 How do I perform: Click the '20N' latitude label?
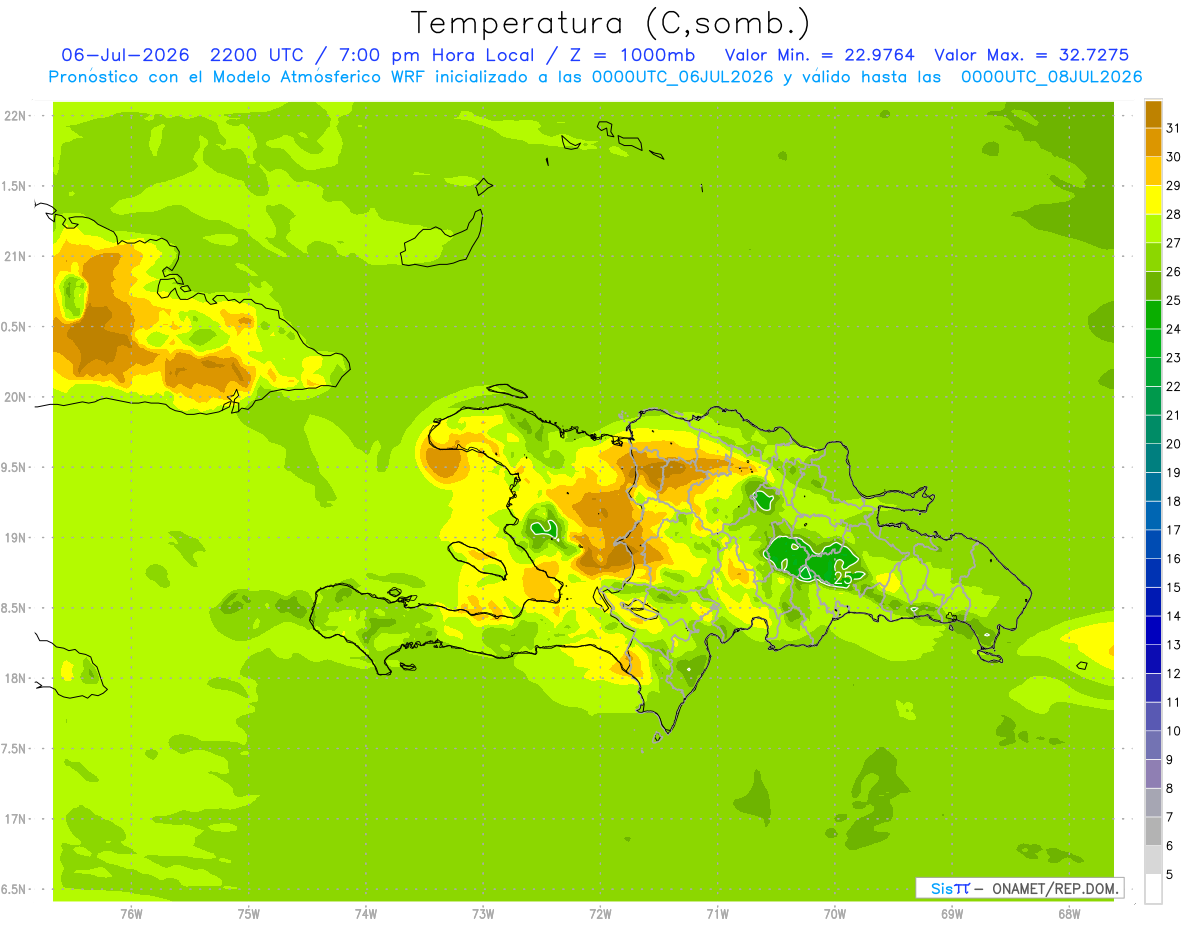[15, 398]
